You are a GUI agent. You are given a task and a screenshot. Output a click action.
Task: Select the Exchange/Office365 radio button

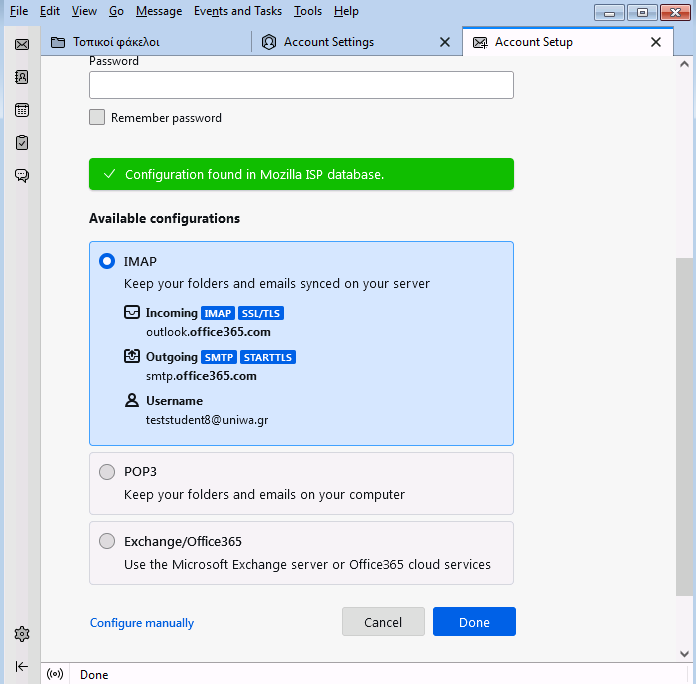pos(107,541)
